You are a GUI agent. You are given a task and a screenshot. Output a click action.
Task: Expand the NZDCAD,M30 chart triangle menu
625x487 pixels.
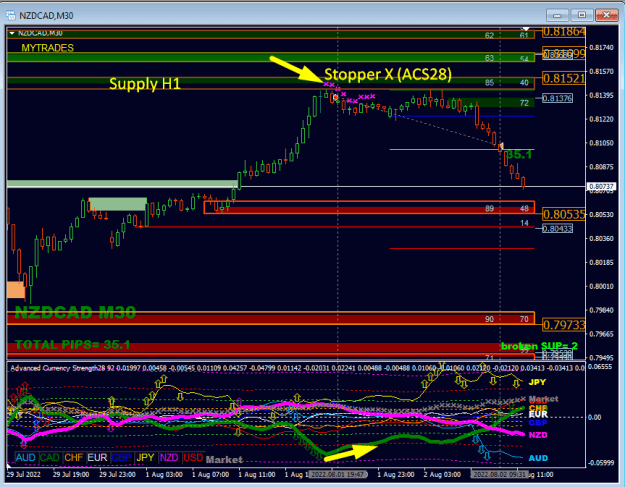click(x=12, y=33)
